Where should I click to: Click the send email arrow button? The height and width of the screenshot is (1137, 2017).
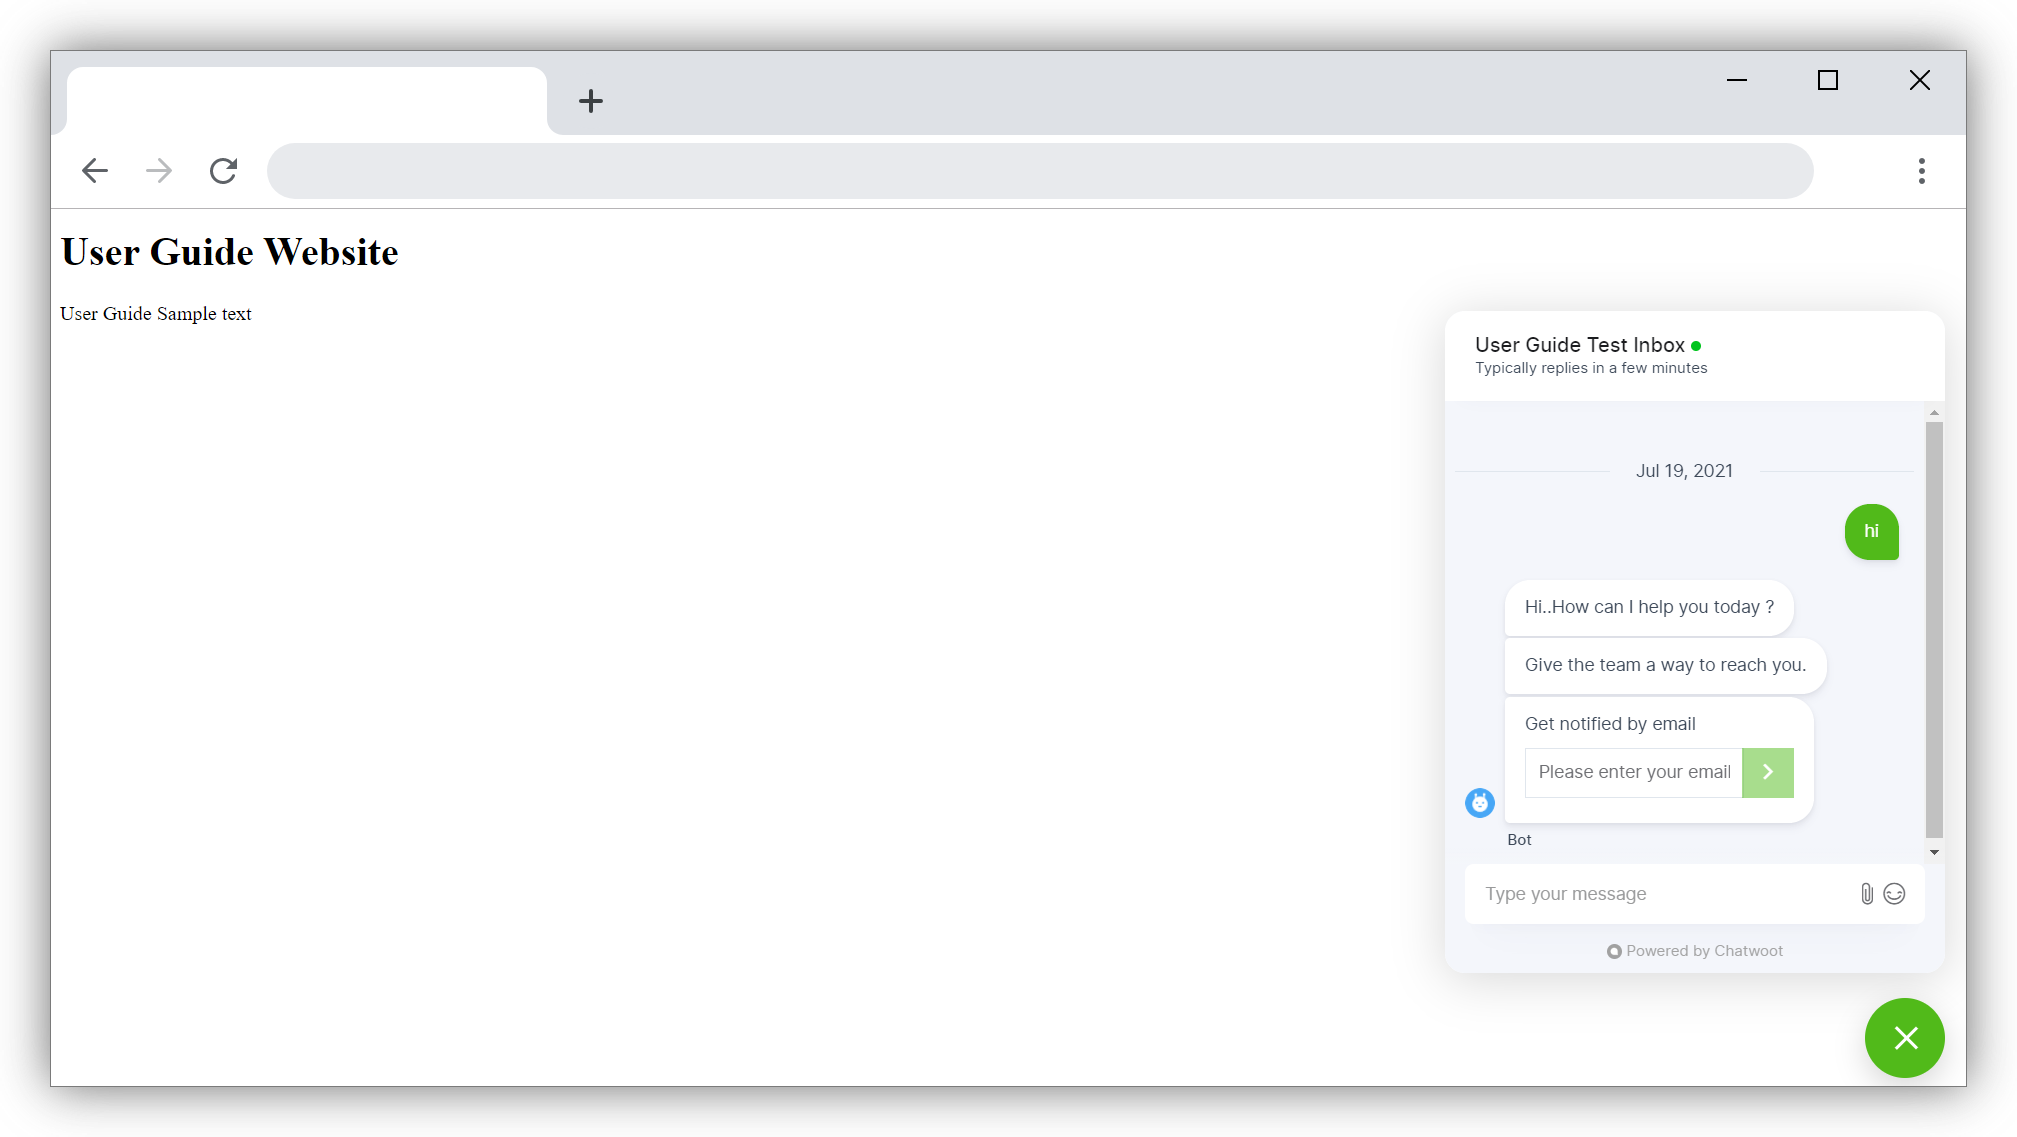1768,771
